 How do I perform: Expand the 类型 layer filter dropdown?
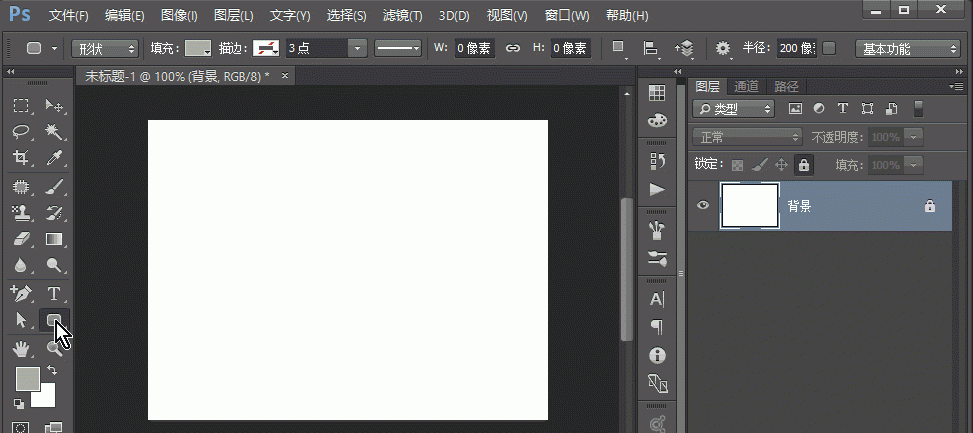point(734,108)
